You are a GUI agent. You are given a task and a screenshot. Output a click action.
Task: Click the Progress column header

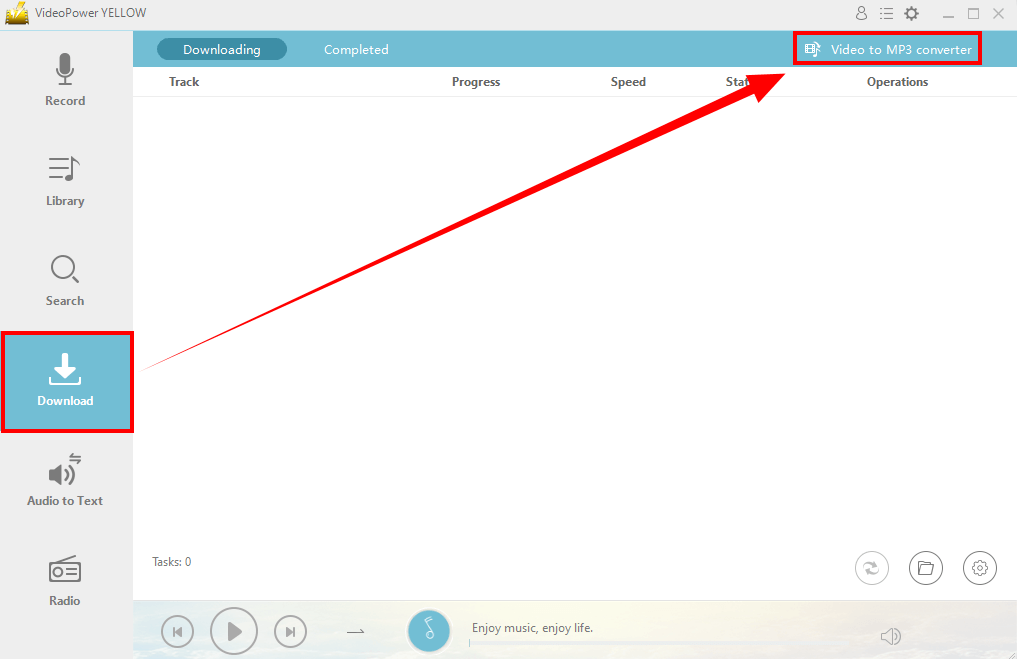pos(475,82)
